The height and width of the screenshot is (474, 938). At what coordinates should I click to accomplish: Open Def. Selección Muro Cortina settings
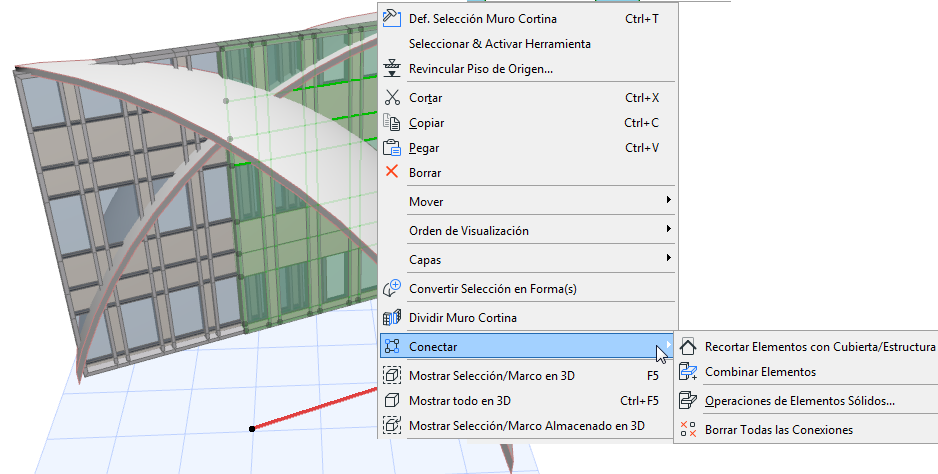pyautogui.click(x=528, y=19)
